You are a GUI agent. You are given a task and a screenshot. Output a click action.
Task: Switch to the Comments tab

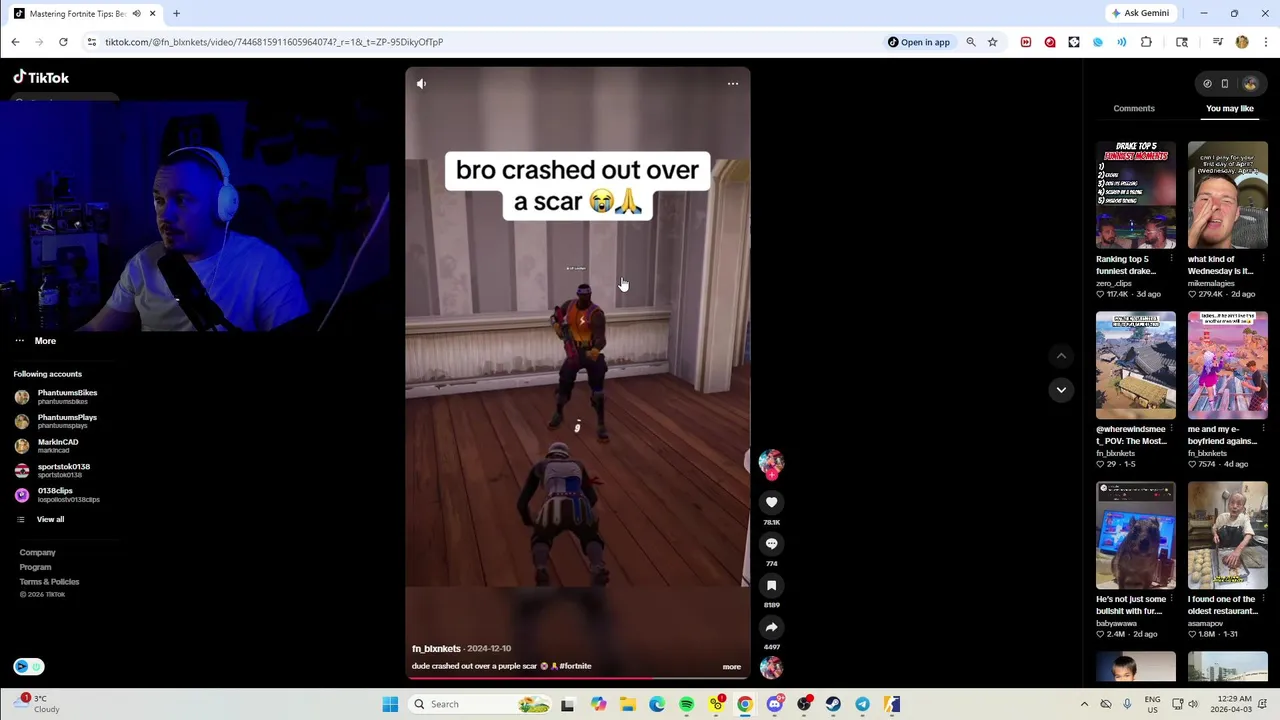1134,109
